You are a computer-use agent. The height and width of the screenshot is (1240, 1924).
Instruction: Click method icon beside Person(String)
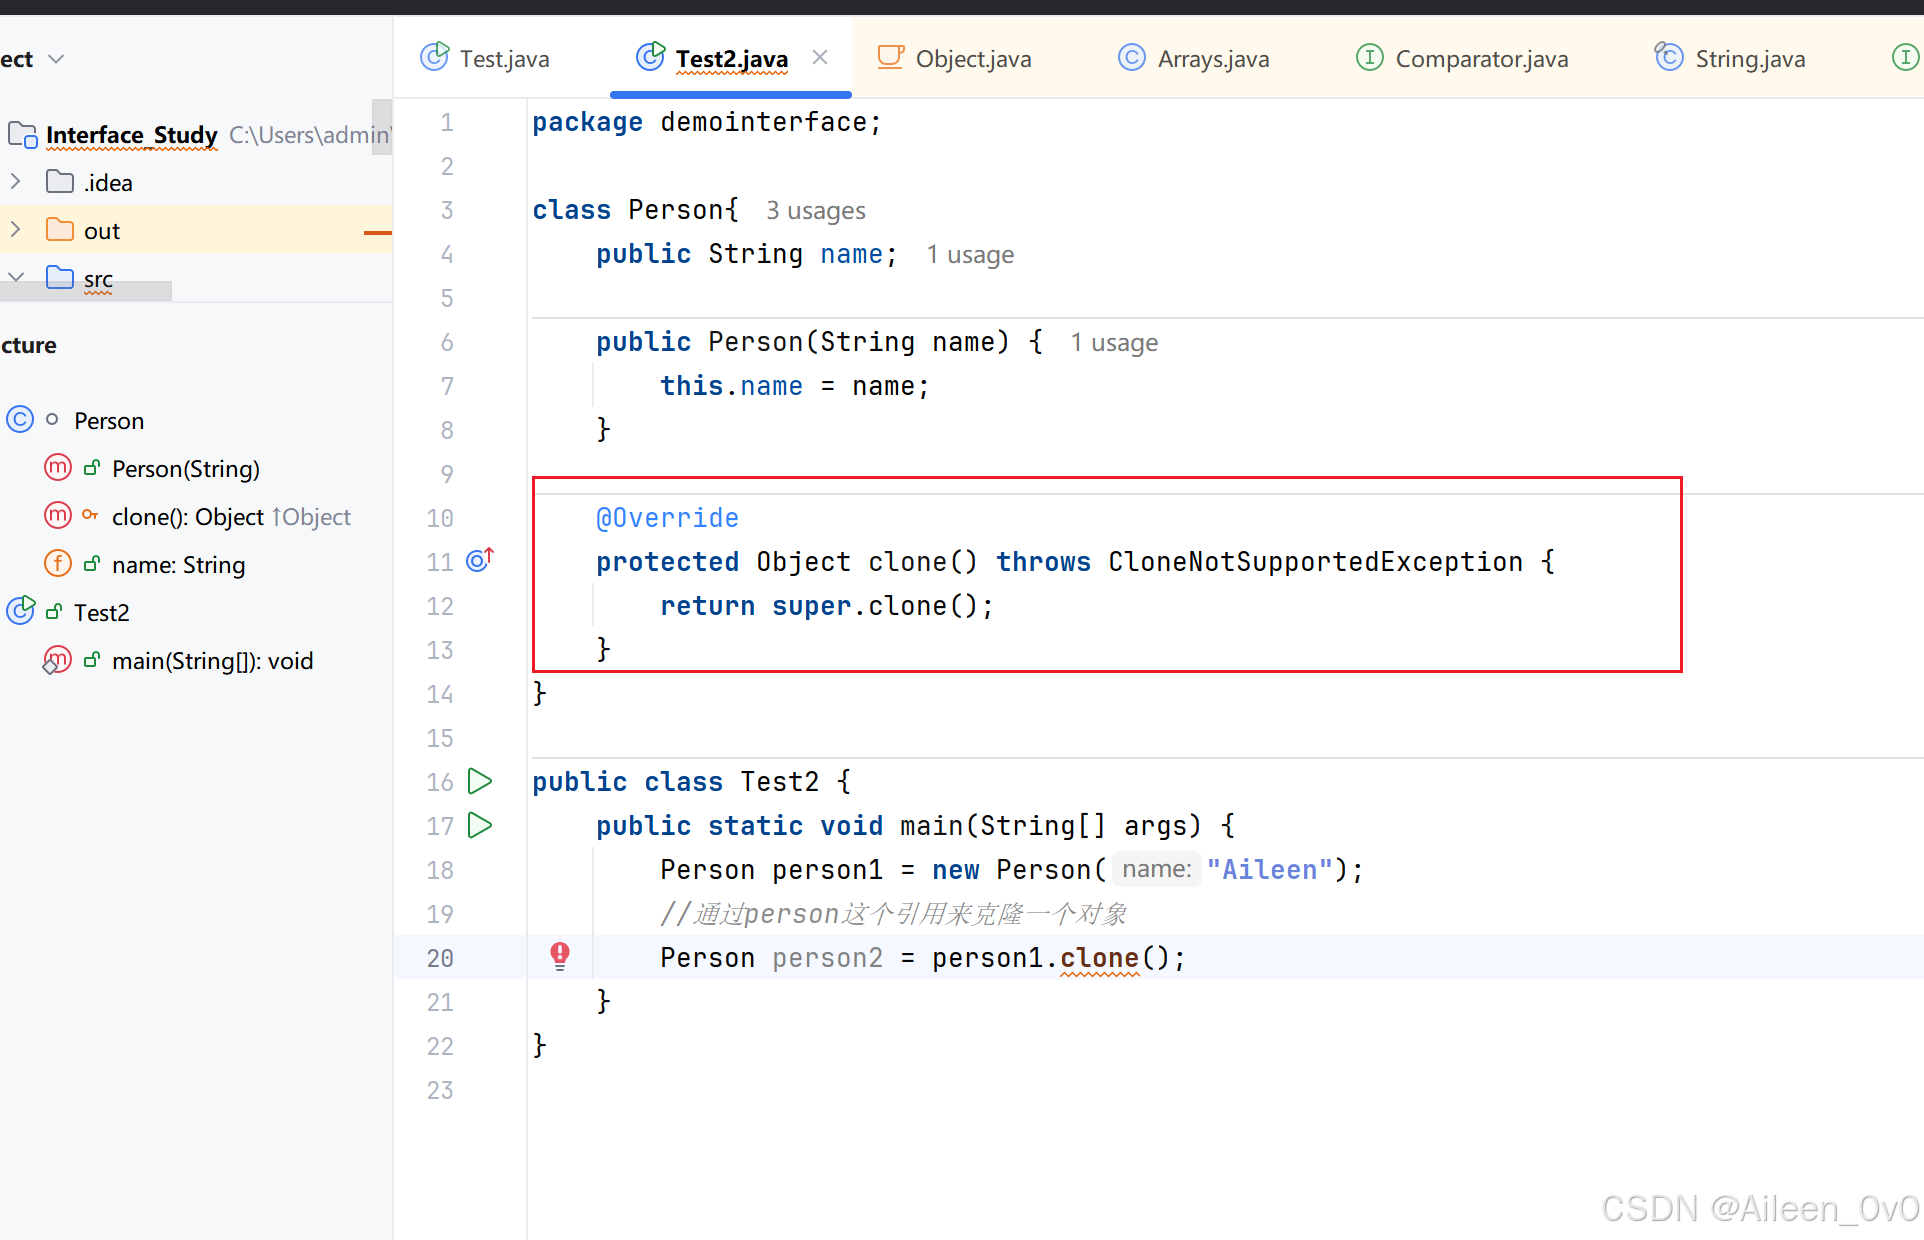58,467
